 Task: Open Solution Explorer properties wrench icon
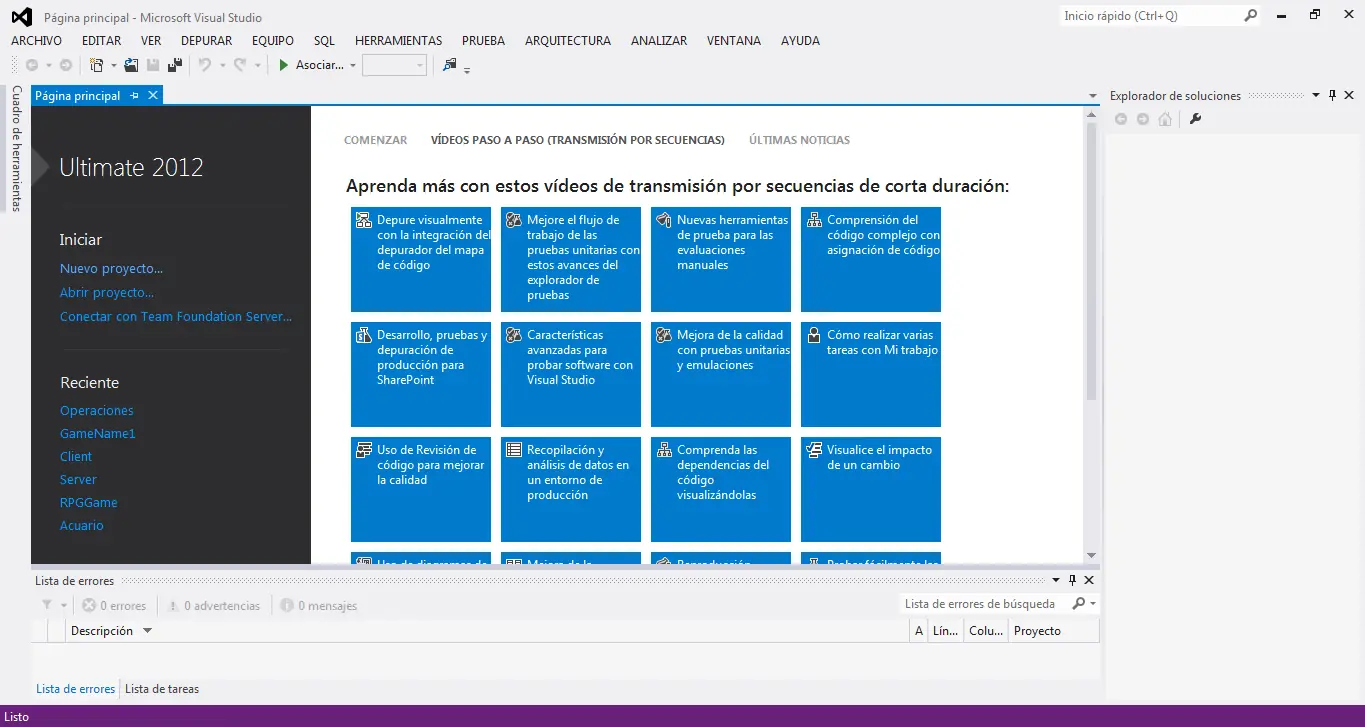click(x=1194, y=119)
